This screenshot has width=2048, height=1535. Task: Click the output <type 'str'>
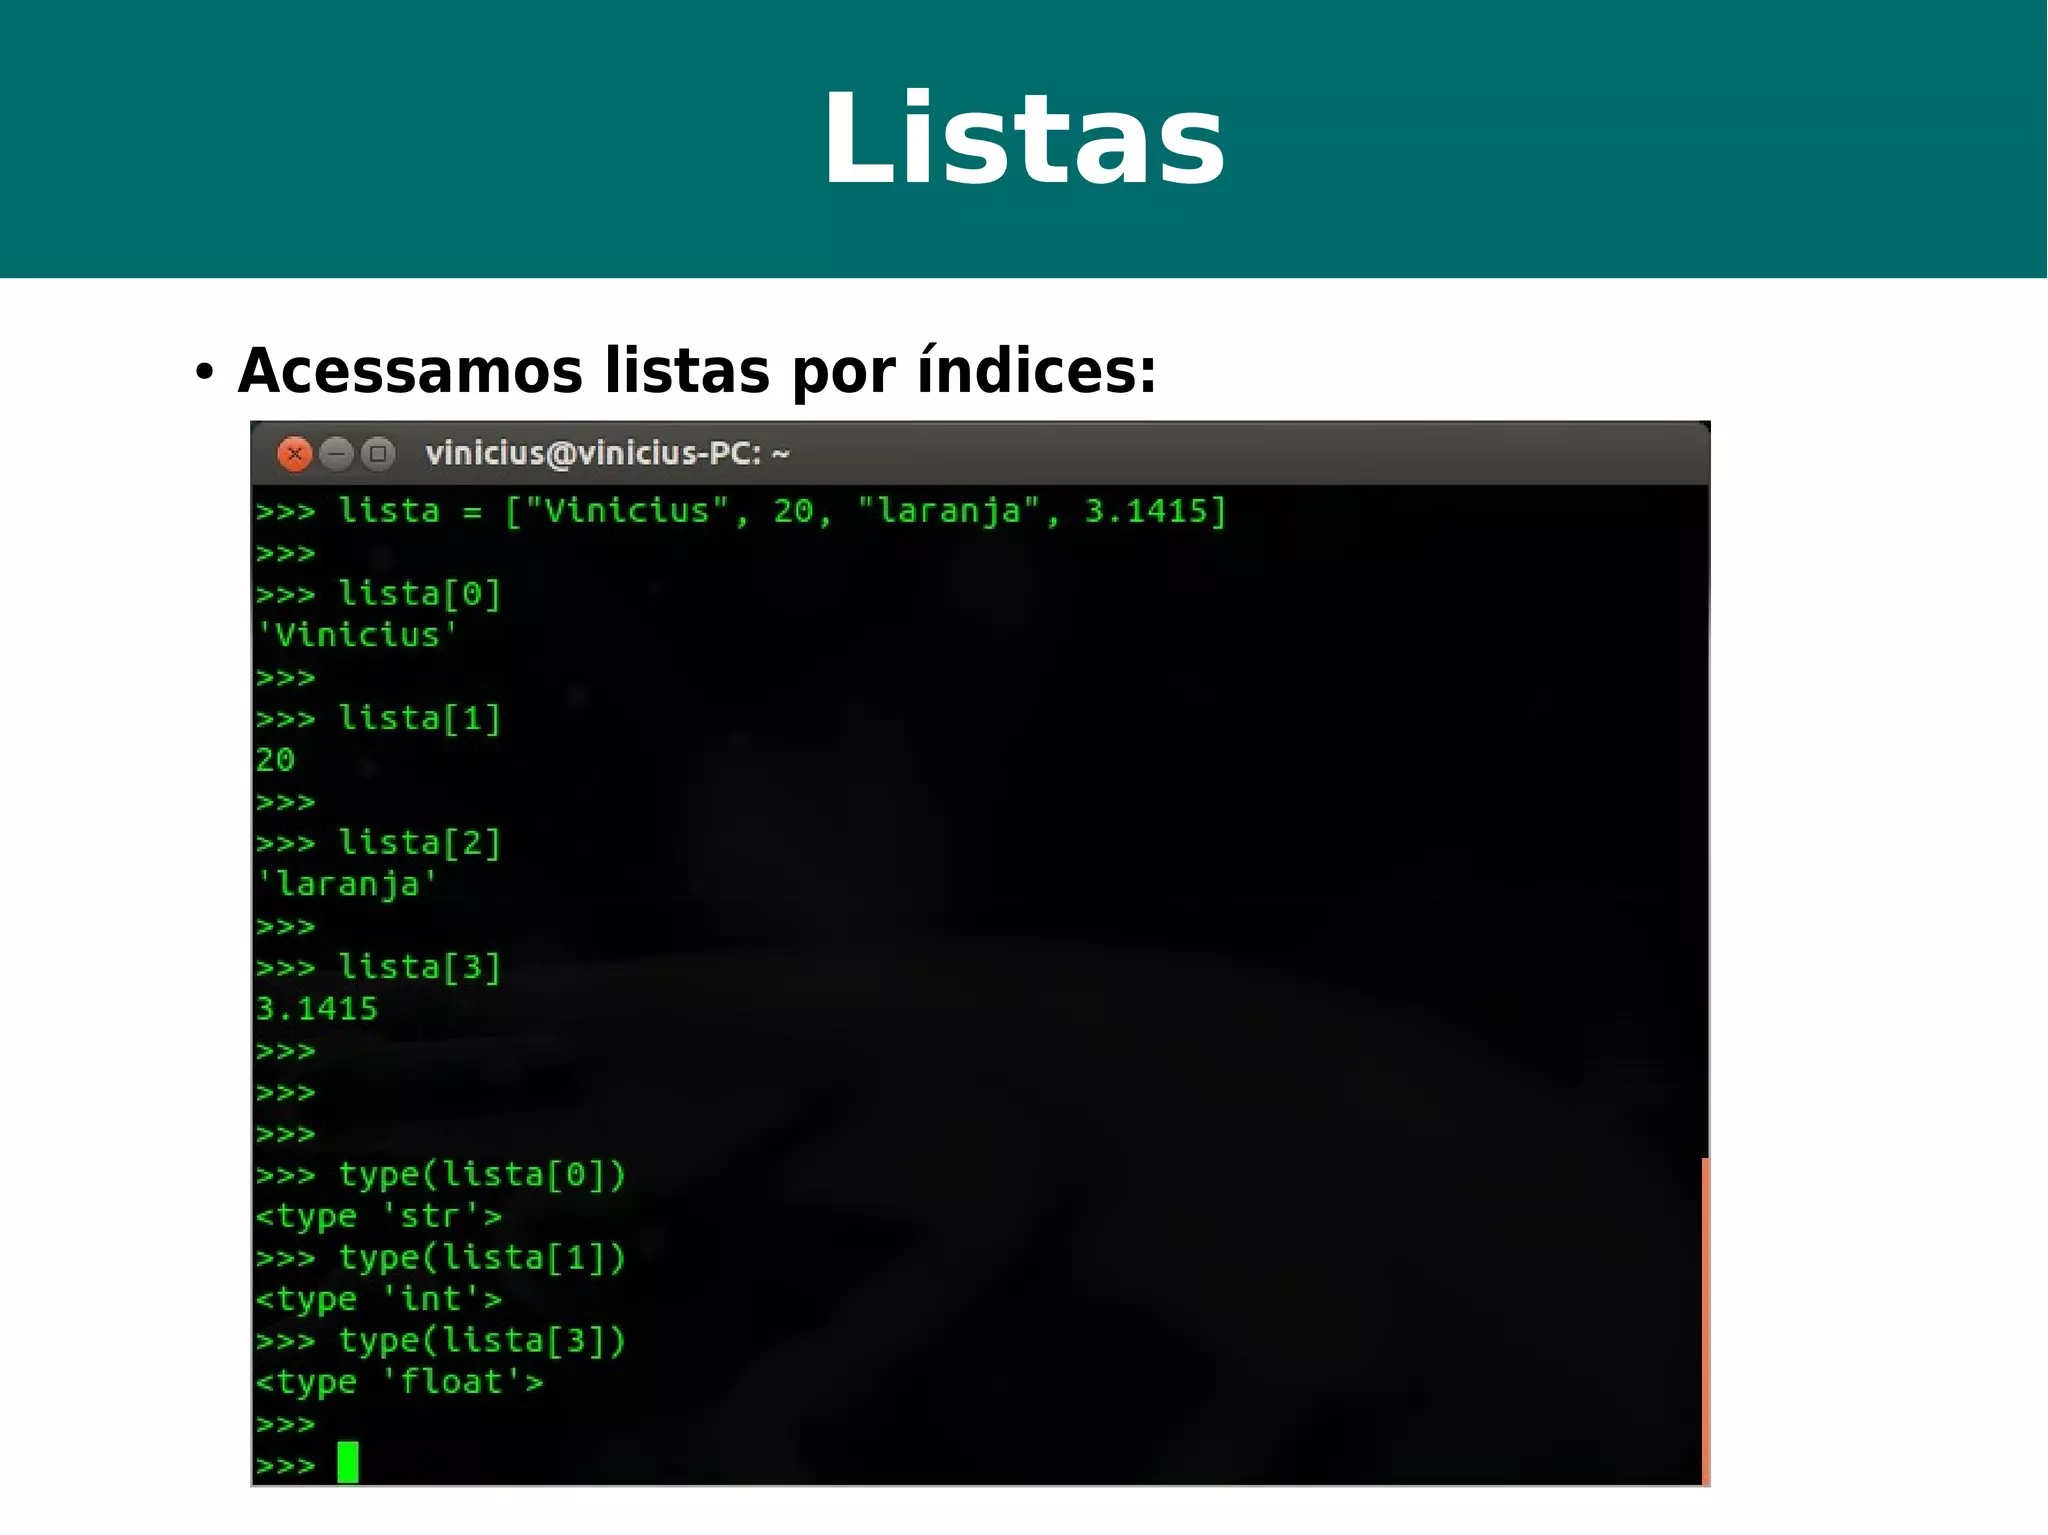[378, 1217]
